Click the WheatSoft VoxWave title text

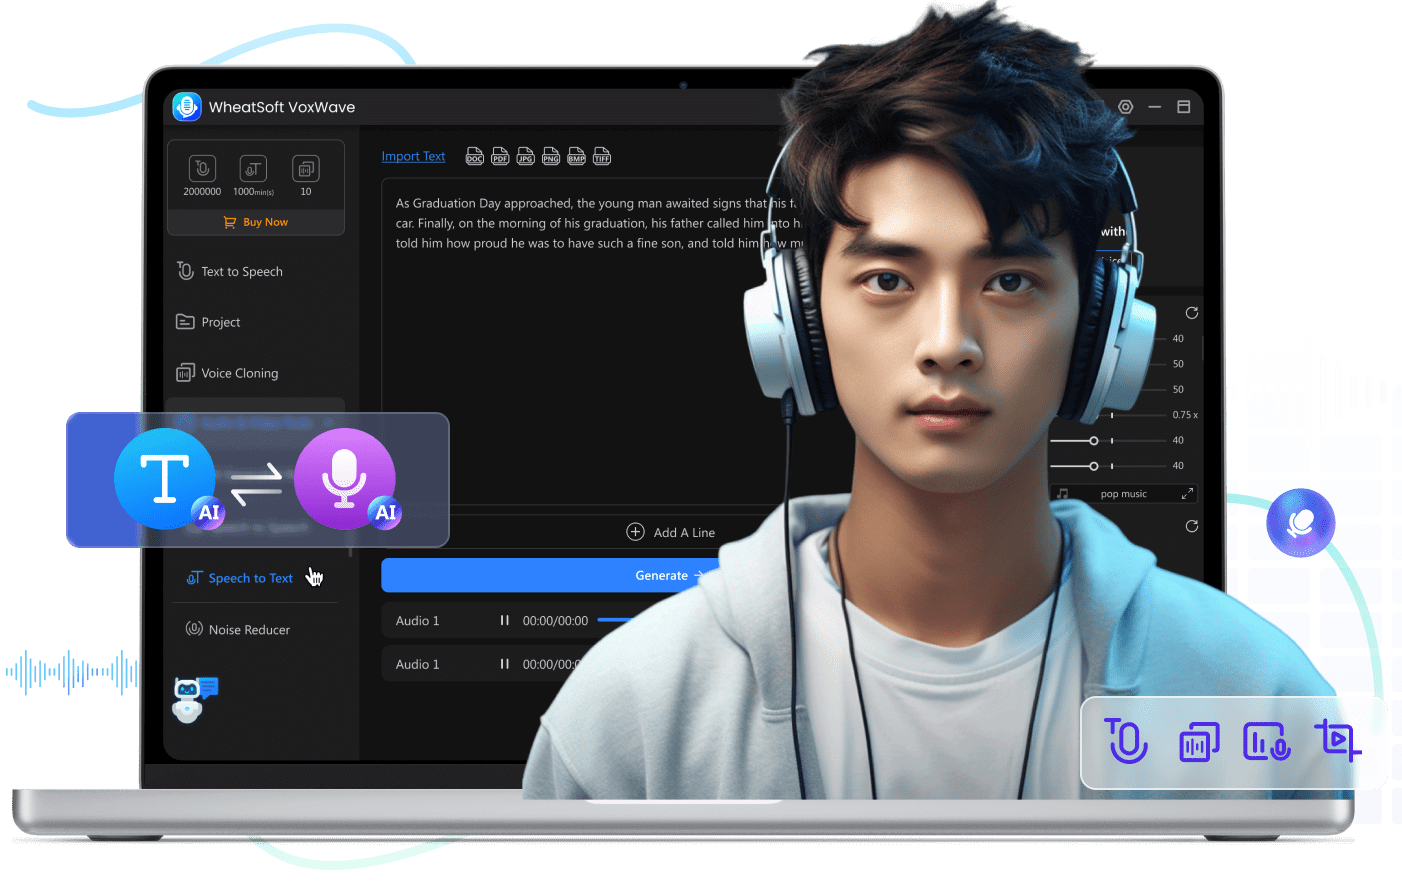tap(282, 107)
